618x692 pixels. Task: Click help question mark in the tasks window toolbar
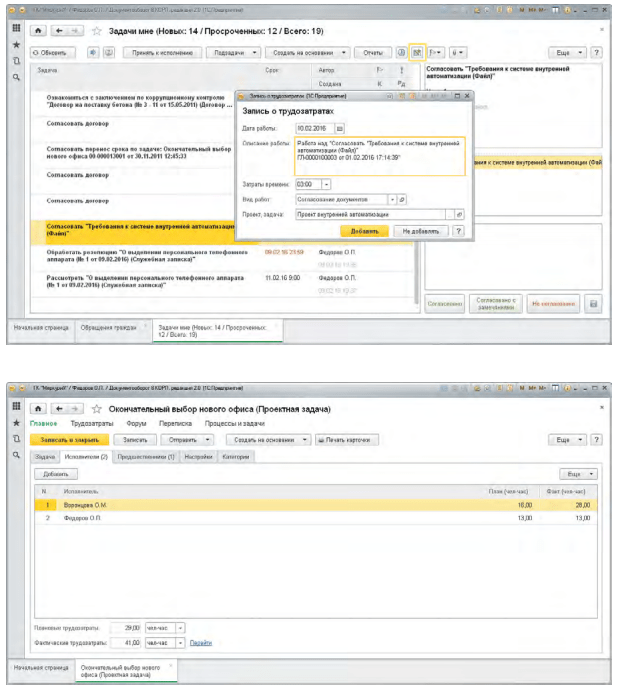click(596, 53)
